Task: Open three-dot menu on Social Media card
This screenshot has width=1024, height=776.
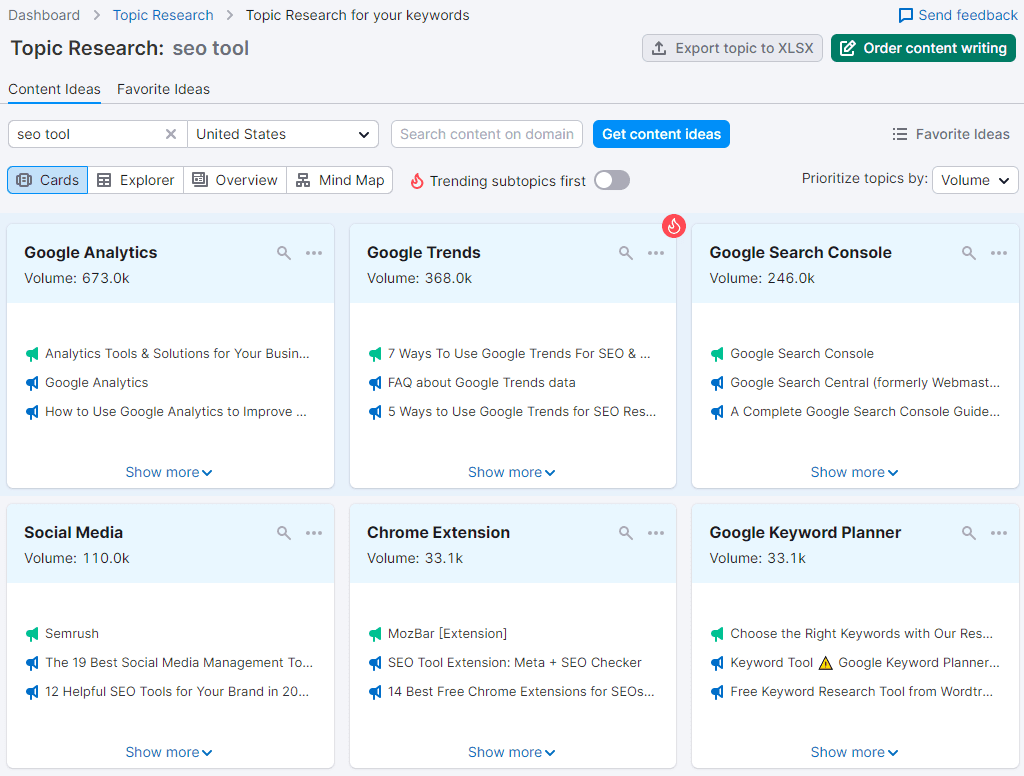Action: [x=314, y=533]
